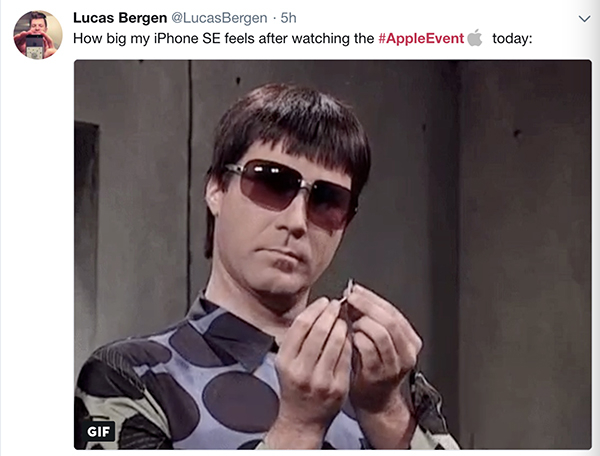Expand the tweet options chevron menu
This screenshot has height=456, width=600.
click(584, 19)
